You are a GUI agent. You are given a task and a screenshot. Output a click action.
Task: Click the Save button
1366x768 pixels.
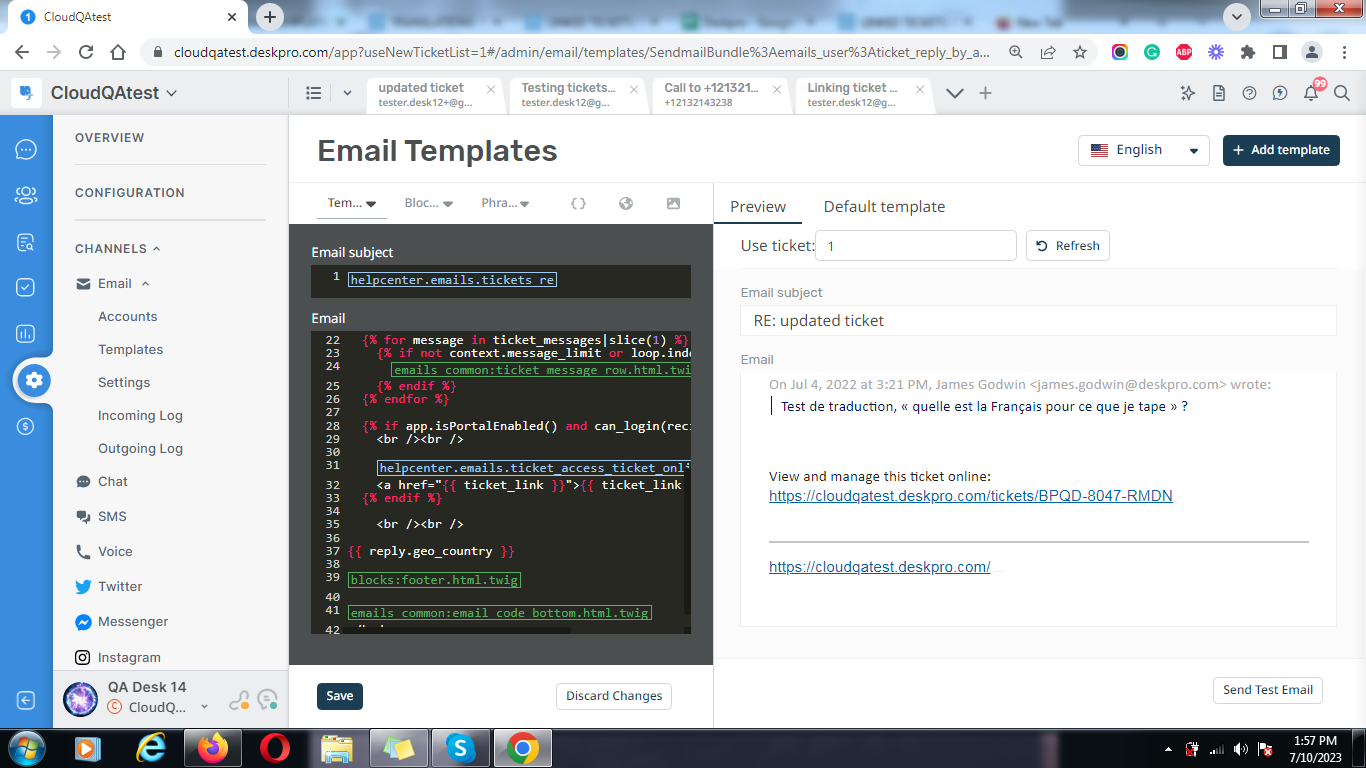coord(339,696)
